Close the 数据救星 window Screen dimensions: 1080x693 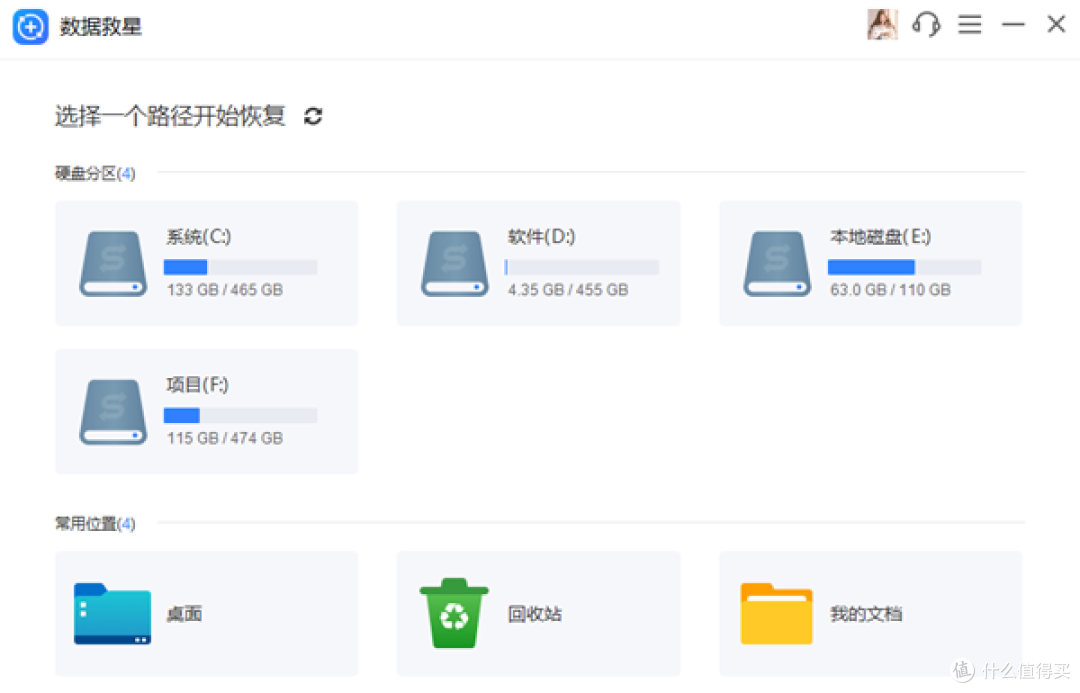pos(1056,24)
